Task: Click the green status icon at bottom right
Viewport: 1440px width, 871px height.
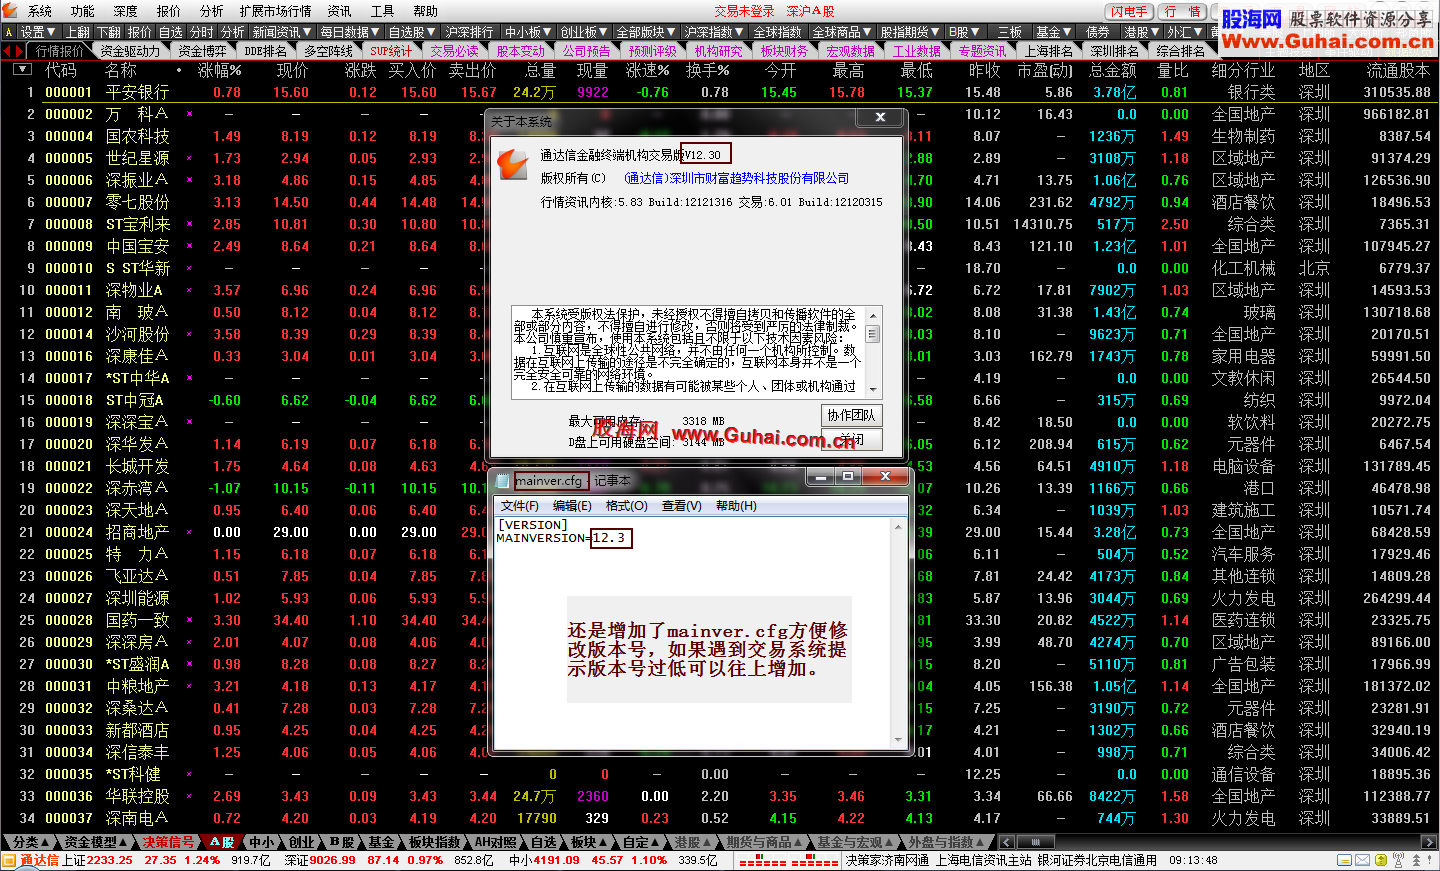Action: coord(1380,860)
